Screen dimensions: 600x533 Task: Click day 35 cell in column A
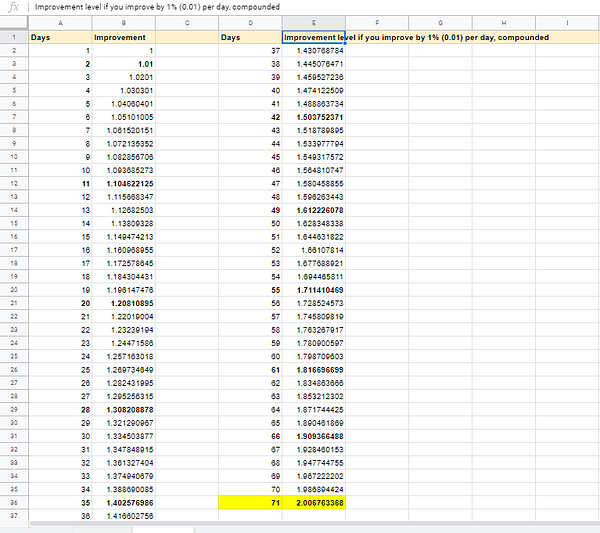[60, 502]
